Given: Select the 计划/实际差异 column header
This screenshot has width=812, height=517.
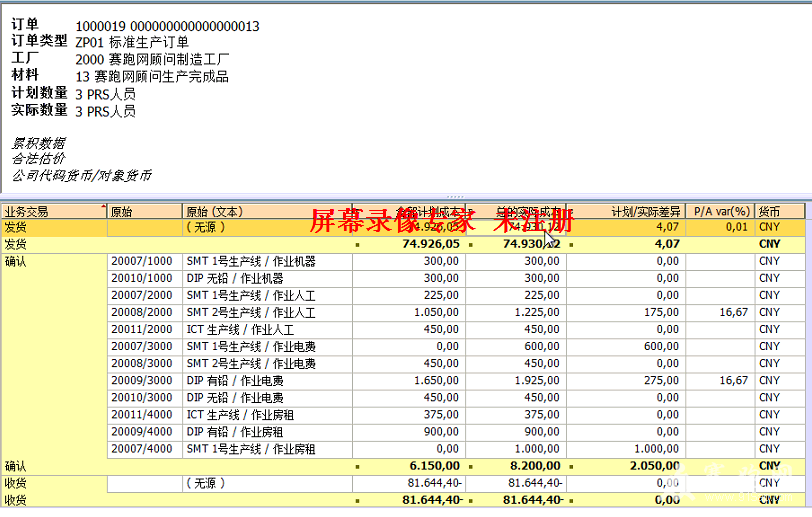Looking at the screenshot, I should tap(626, 211).
